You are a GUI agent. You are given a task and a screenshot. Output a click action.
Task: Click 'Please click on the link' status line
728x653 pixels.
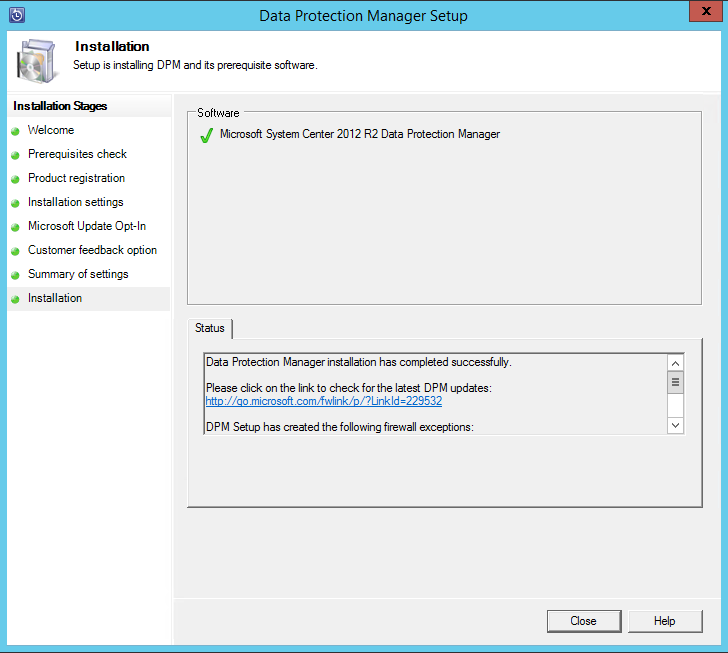(x=349, y=388)
